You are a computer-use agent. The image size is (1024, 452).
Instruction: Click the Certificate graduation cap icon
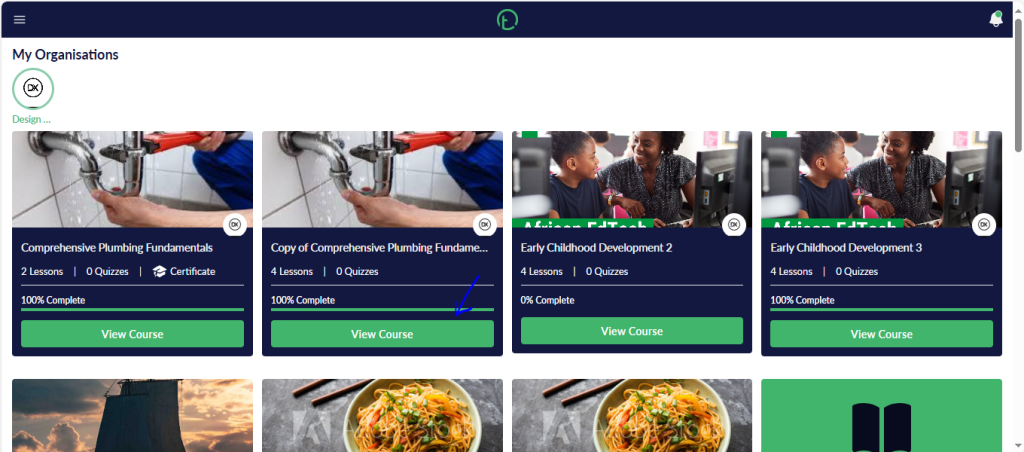(159, 272)
